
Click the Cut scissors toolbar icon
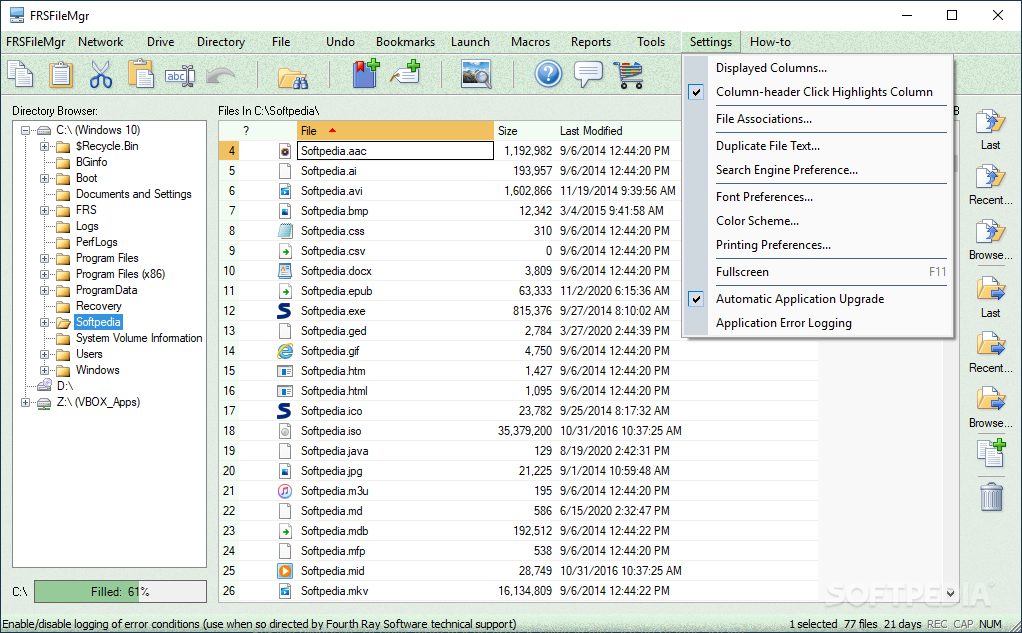[100, 74]
